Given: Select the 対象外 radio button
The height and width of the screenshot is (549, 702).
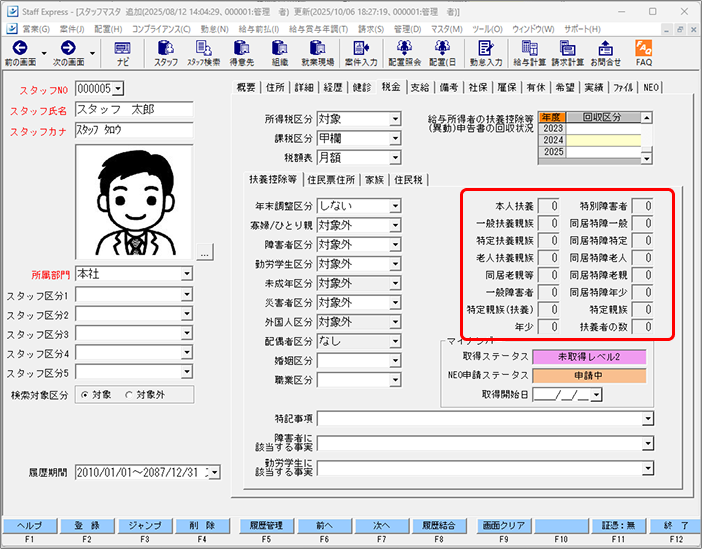Looking at the screenshot, I should 129,395.
